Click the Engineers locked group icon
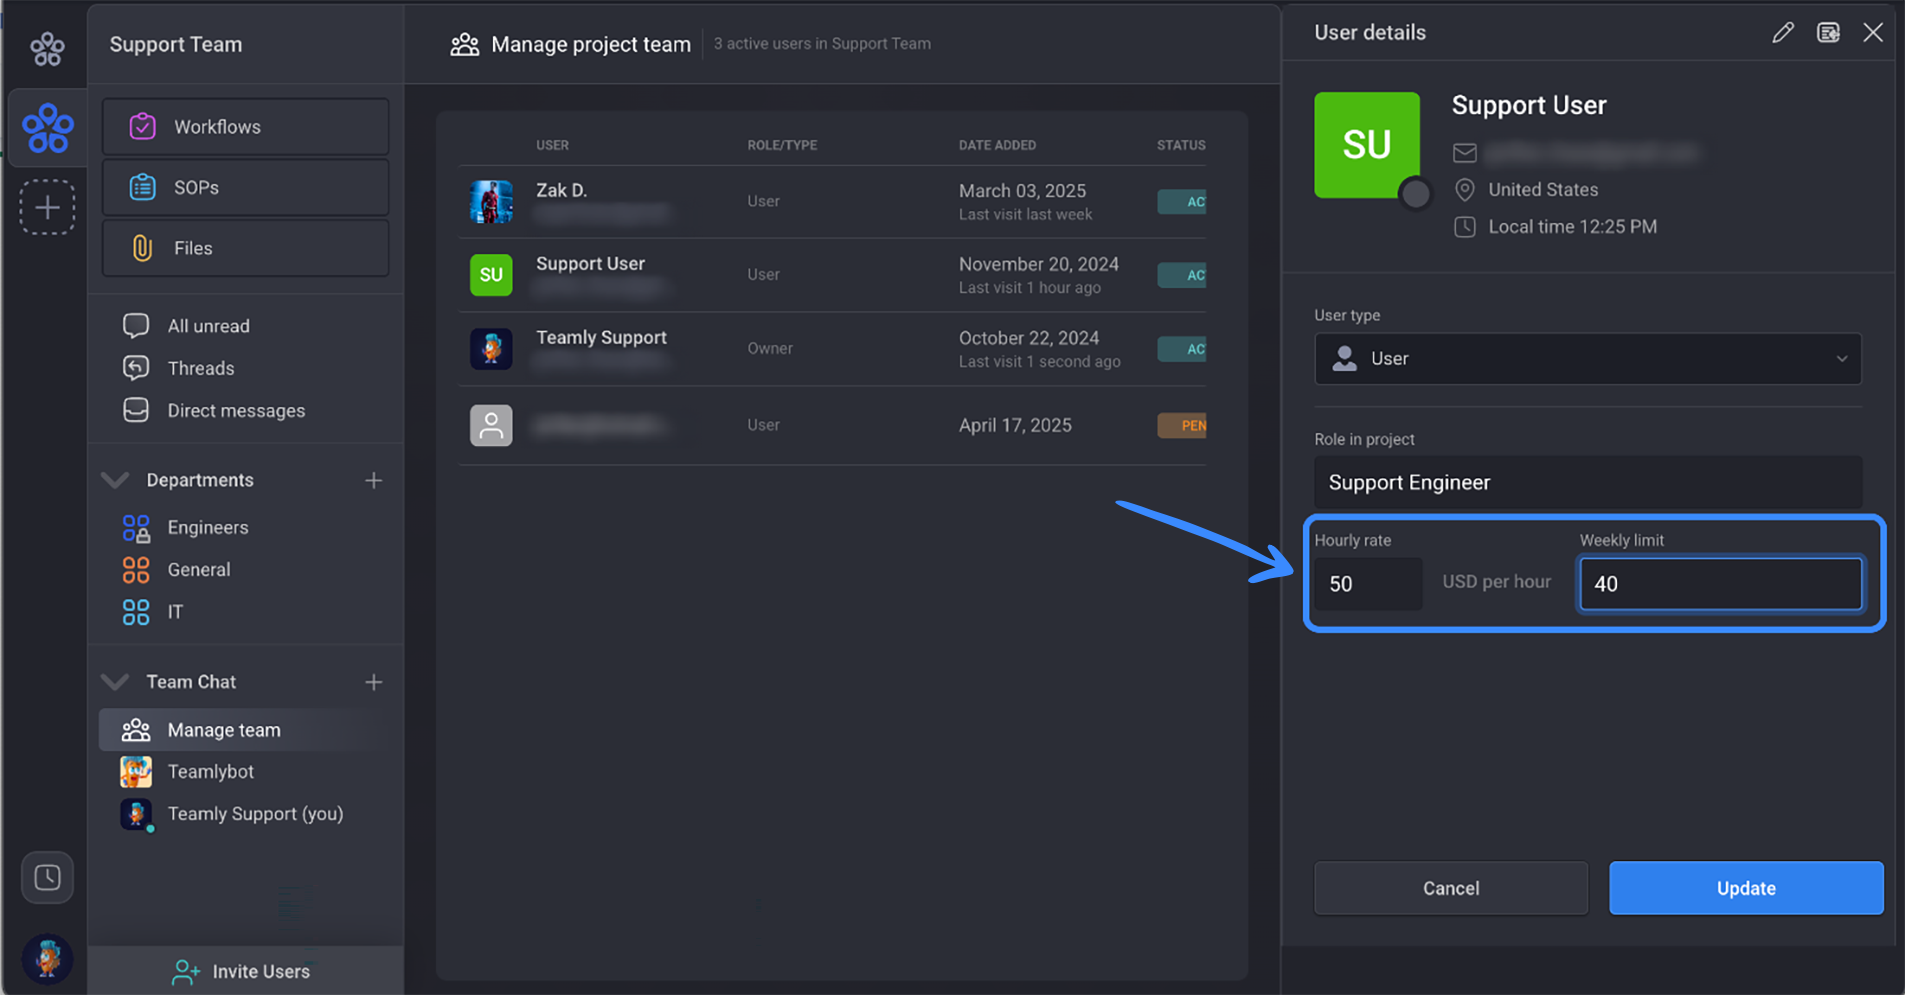 point(136,527)
